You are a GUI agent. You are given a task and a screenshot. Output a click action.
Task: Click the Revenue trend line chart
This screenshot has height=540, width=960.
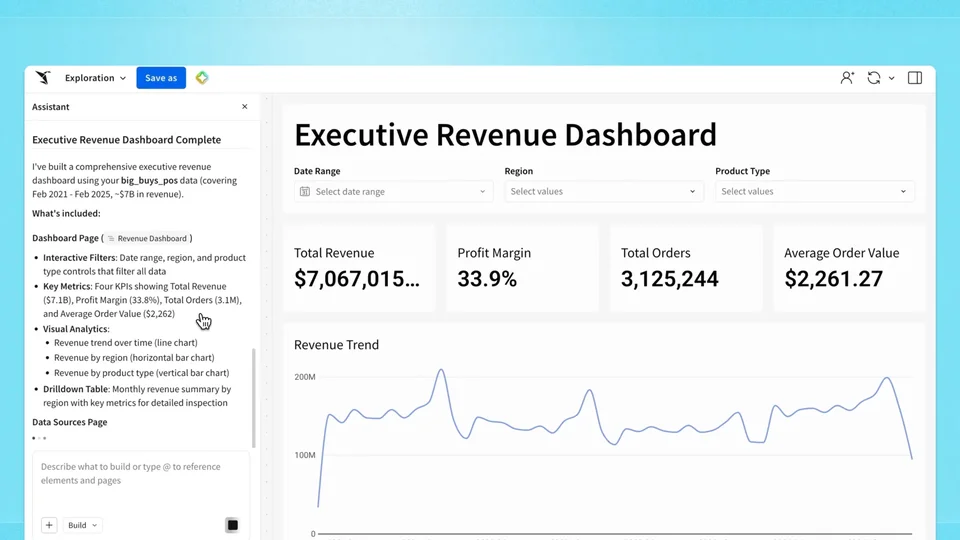615,438
